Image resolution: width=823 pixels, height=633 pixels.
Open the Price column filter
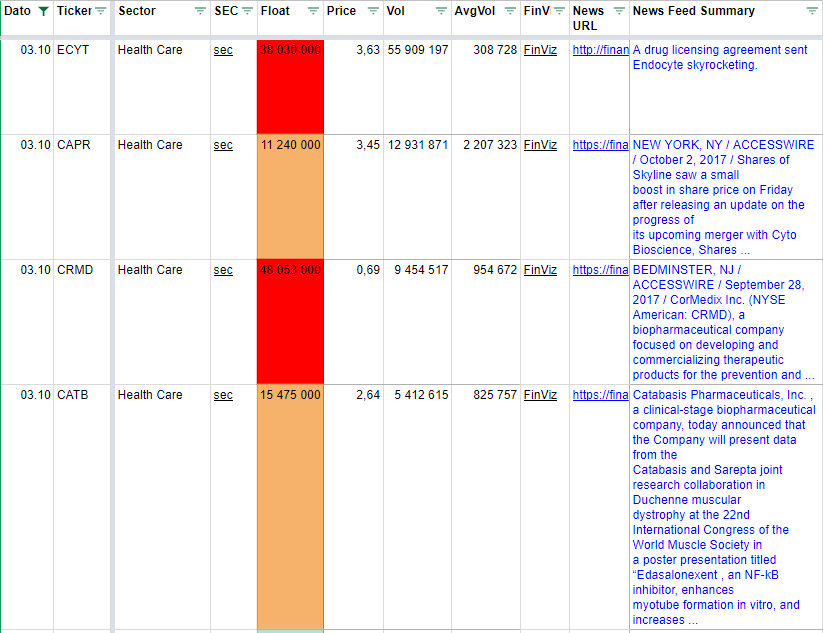pyautogui.click(x=373, y=11)
